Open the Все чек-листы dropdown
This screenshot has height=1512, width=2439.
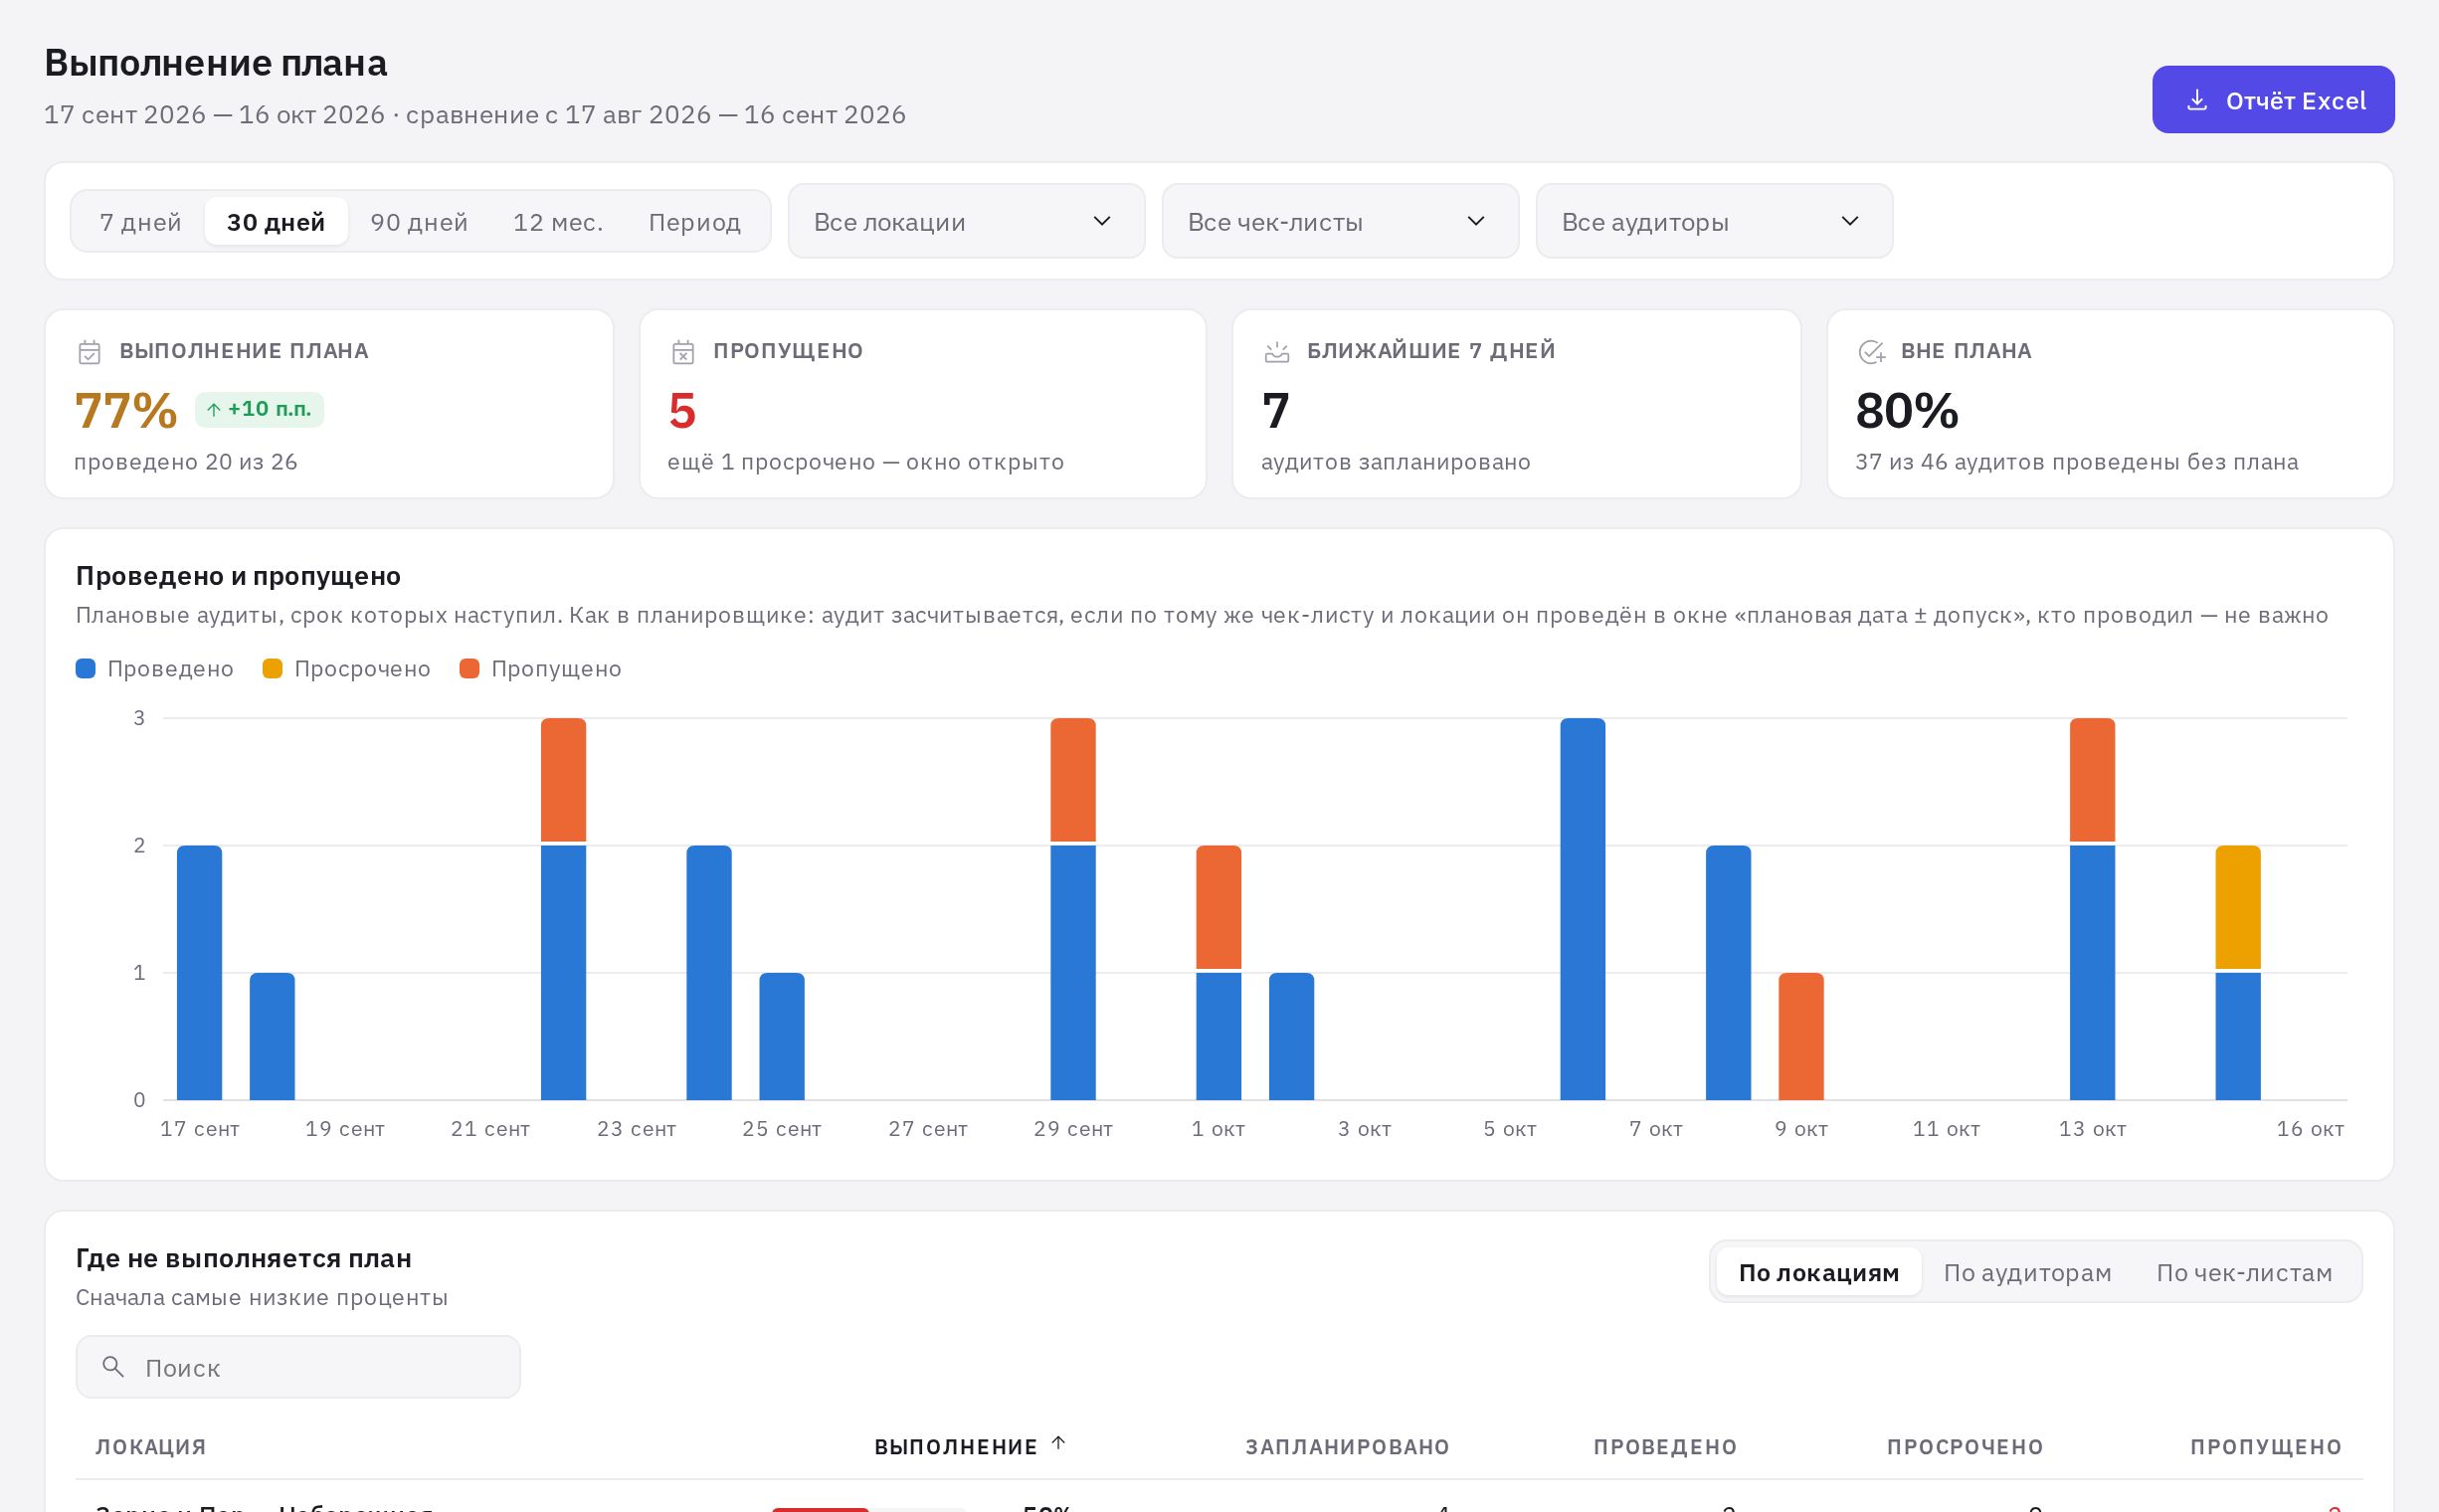(1340, 221)
